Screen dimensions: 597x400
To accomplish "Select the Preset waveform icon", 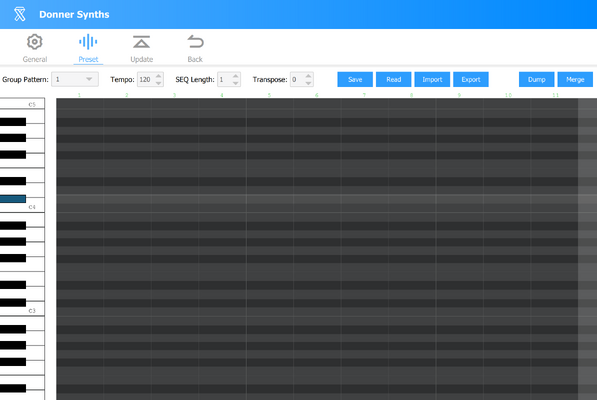I will [88, 42].
